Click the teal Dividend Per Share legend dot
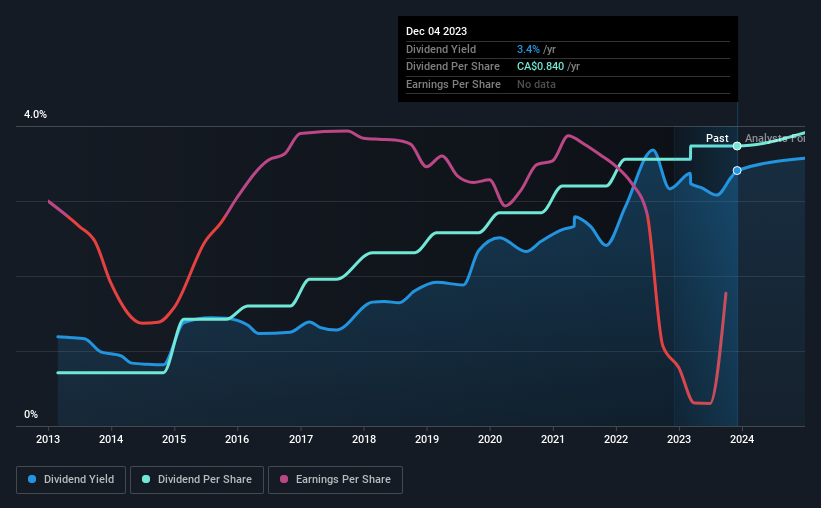821x508 pixels. (x=146, y=479)
